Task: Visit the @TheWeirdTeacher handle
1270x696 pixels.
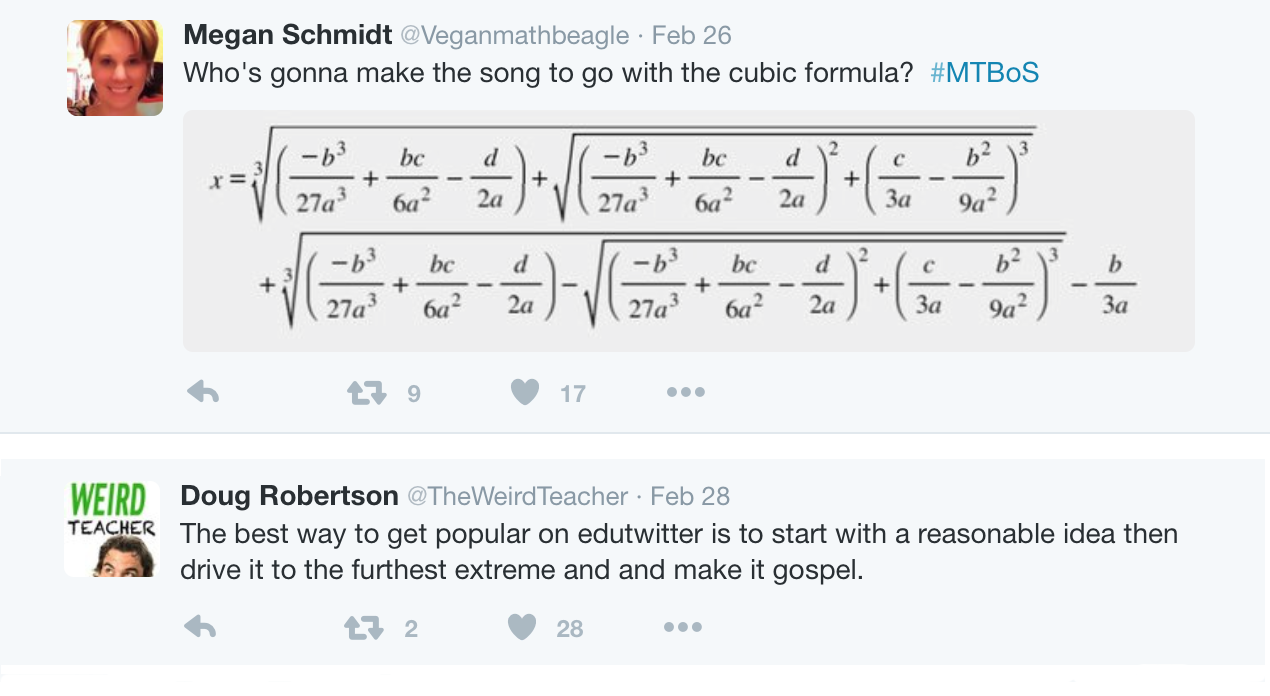Action: [x=516, y=496]
